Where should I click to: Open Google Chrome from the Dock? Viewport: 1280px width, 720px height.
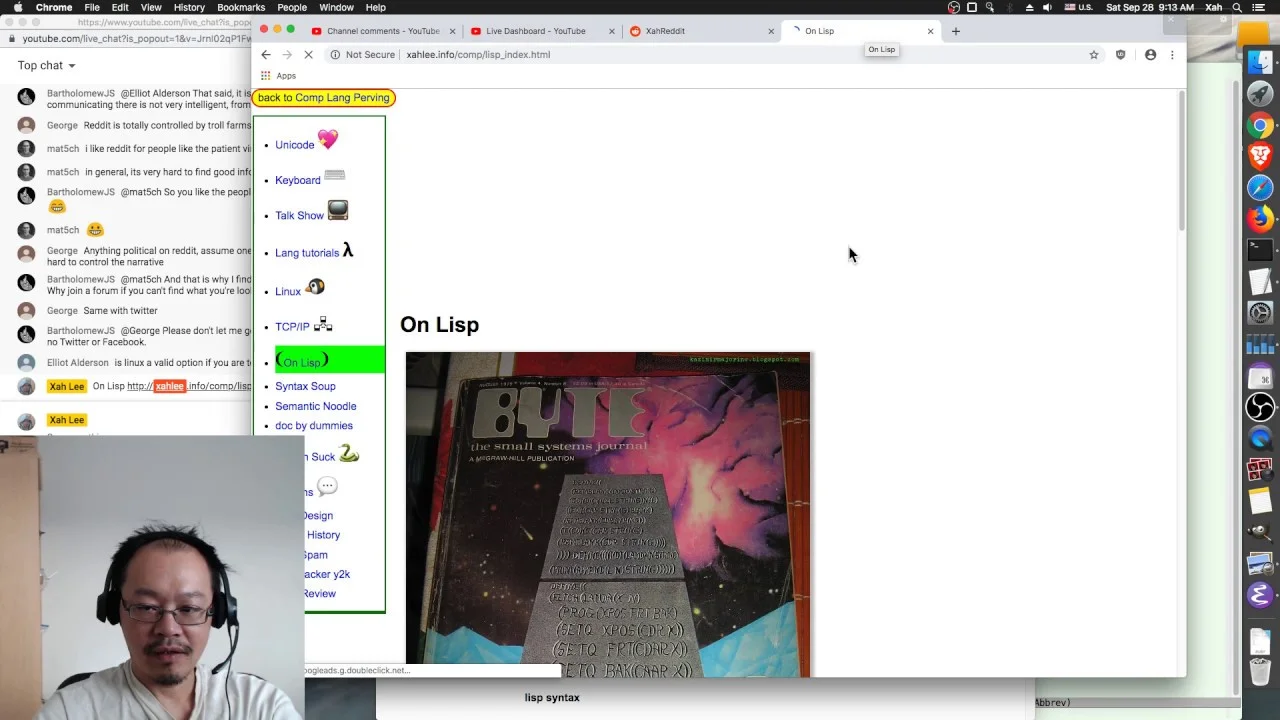1260,125
